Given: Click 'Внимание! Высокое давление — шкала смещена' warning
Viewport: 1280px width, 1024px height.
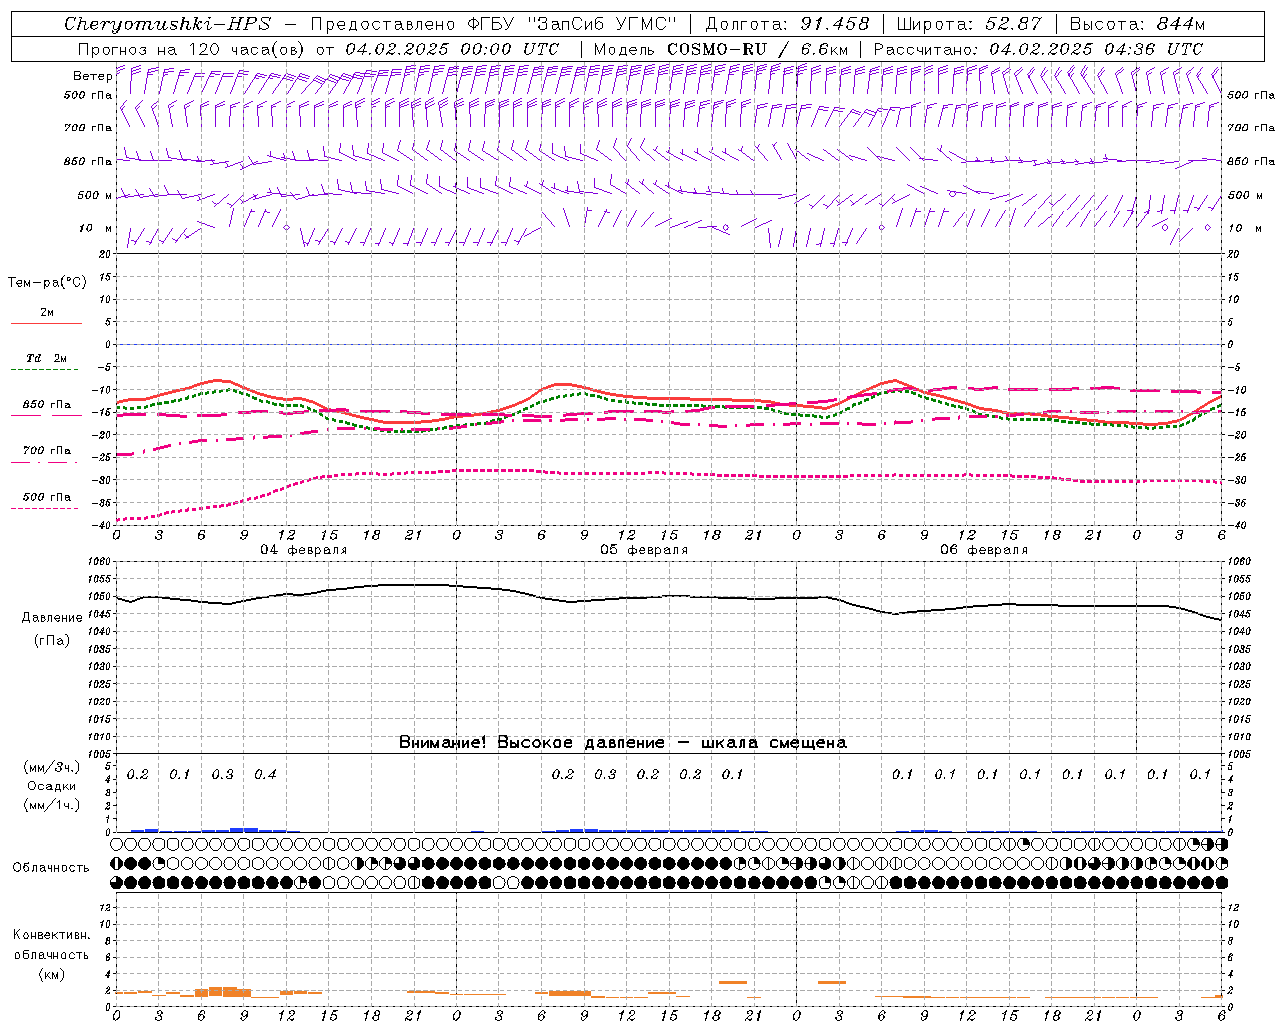Looking at the screenshot, I should coord(623,742).
